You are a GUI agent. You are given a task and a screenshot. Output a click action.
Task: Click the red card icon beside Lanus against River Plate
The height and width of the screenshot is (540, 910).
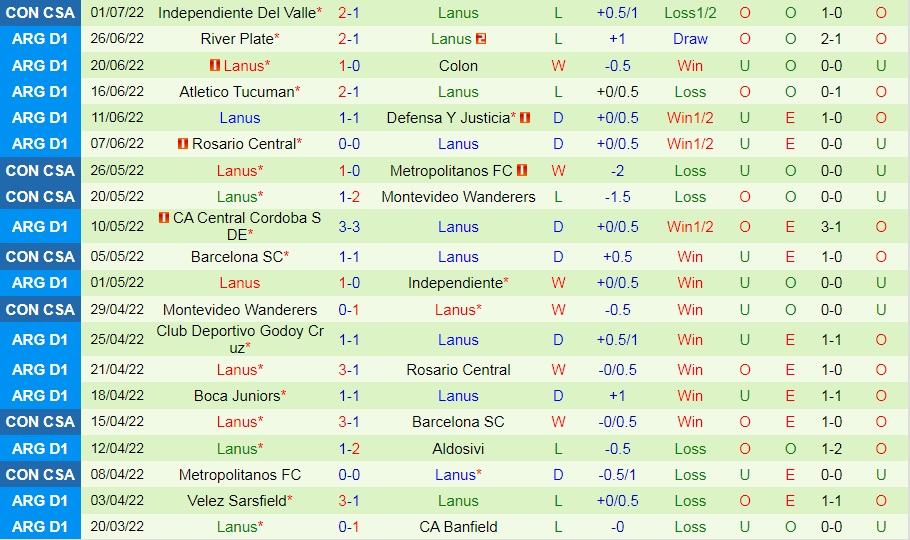click(481, 39)
